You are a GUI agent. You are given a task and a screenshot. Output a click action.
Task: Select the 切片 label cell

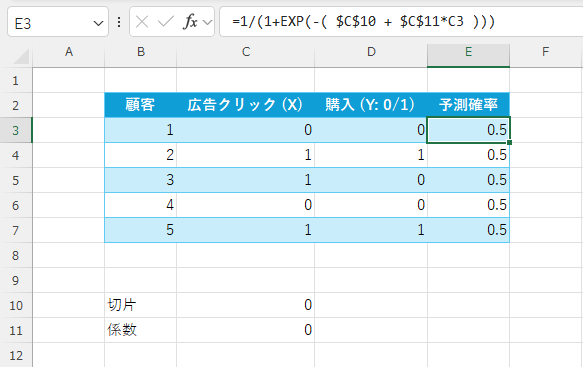click(141, 305)
